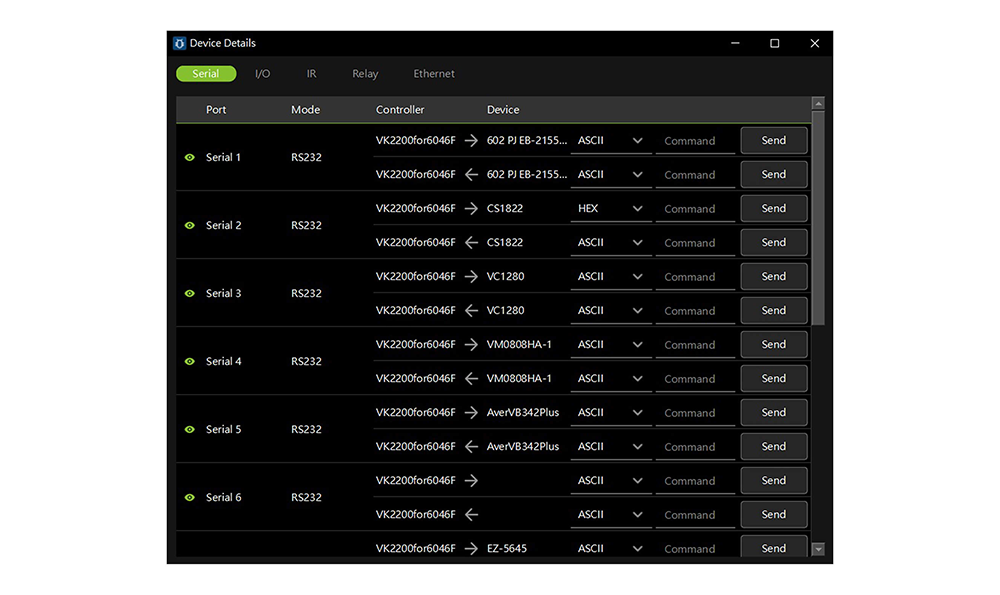Open the HEX format dropdown for CS1822

pos(610,209)
